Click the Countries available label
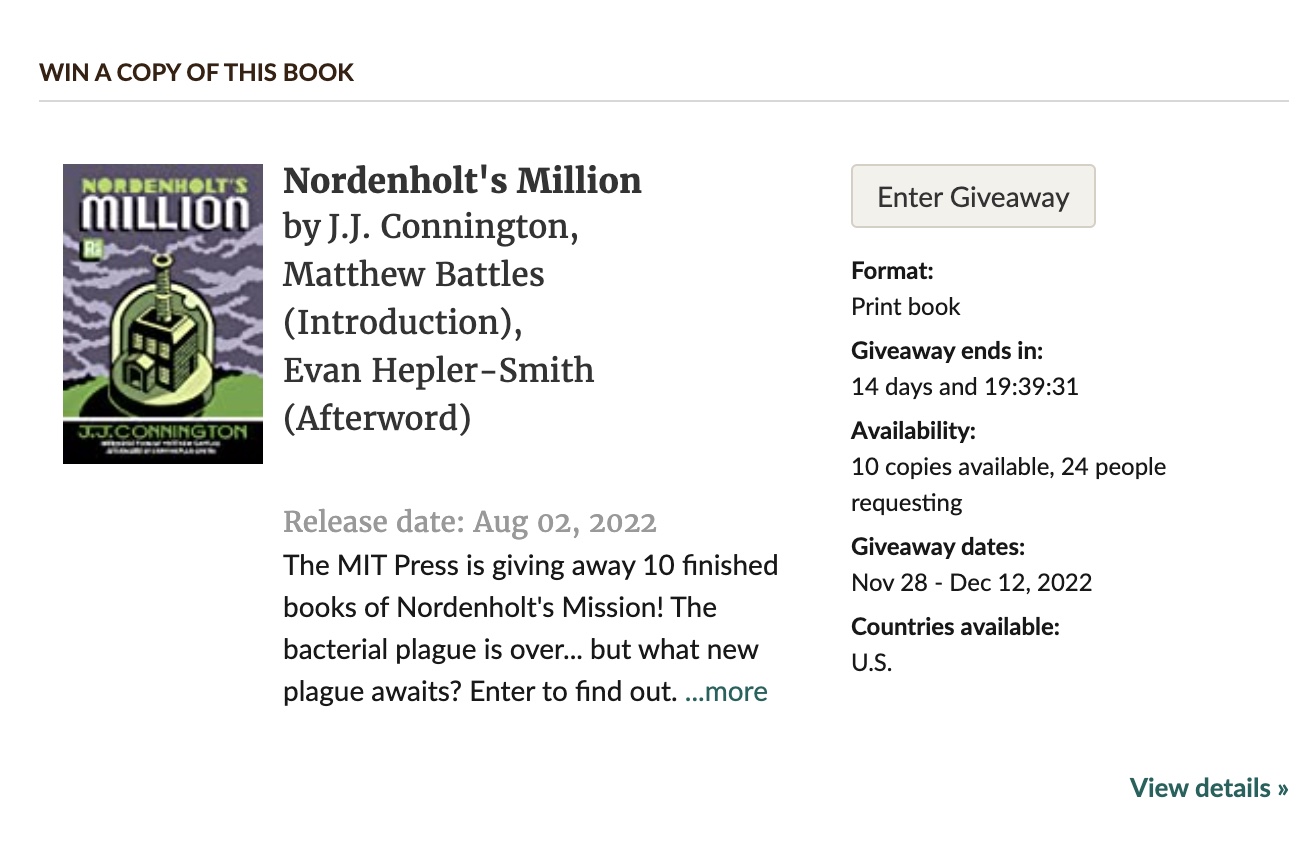This screenshot has height=852, width=1314. coord(955,627)
